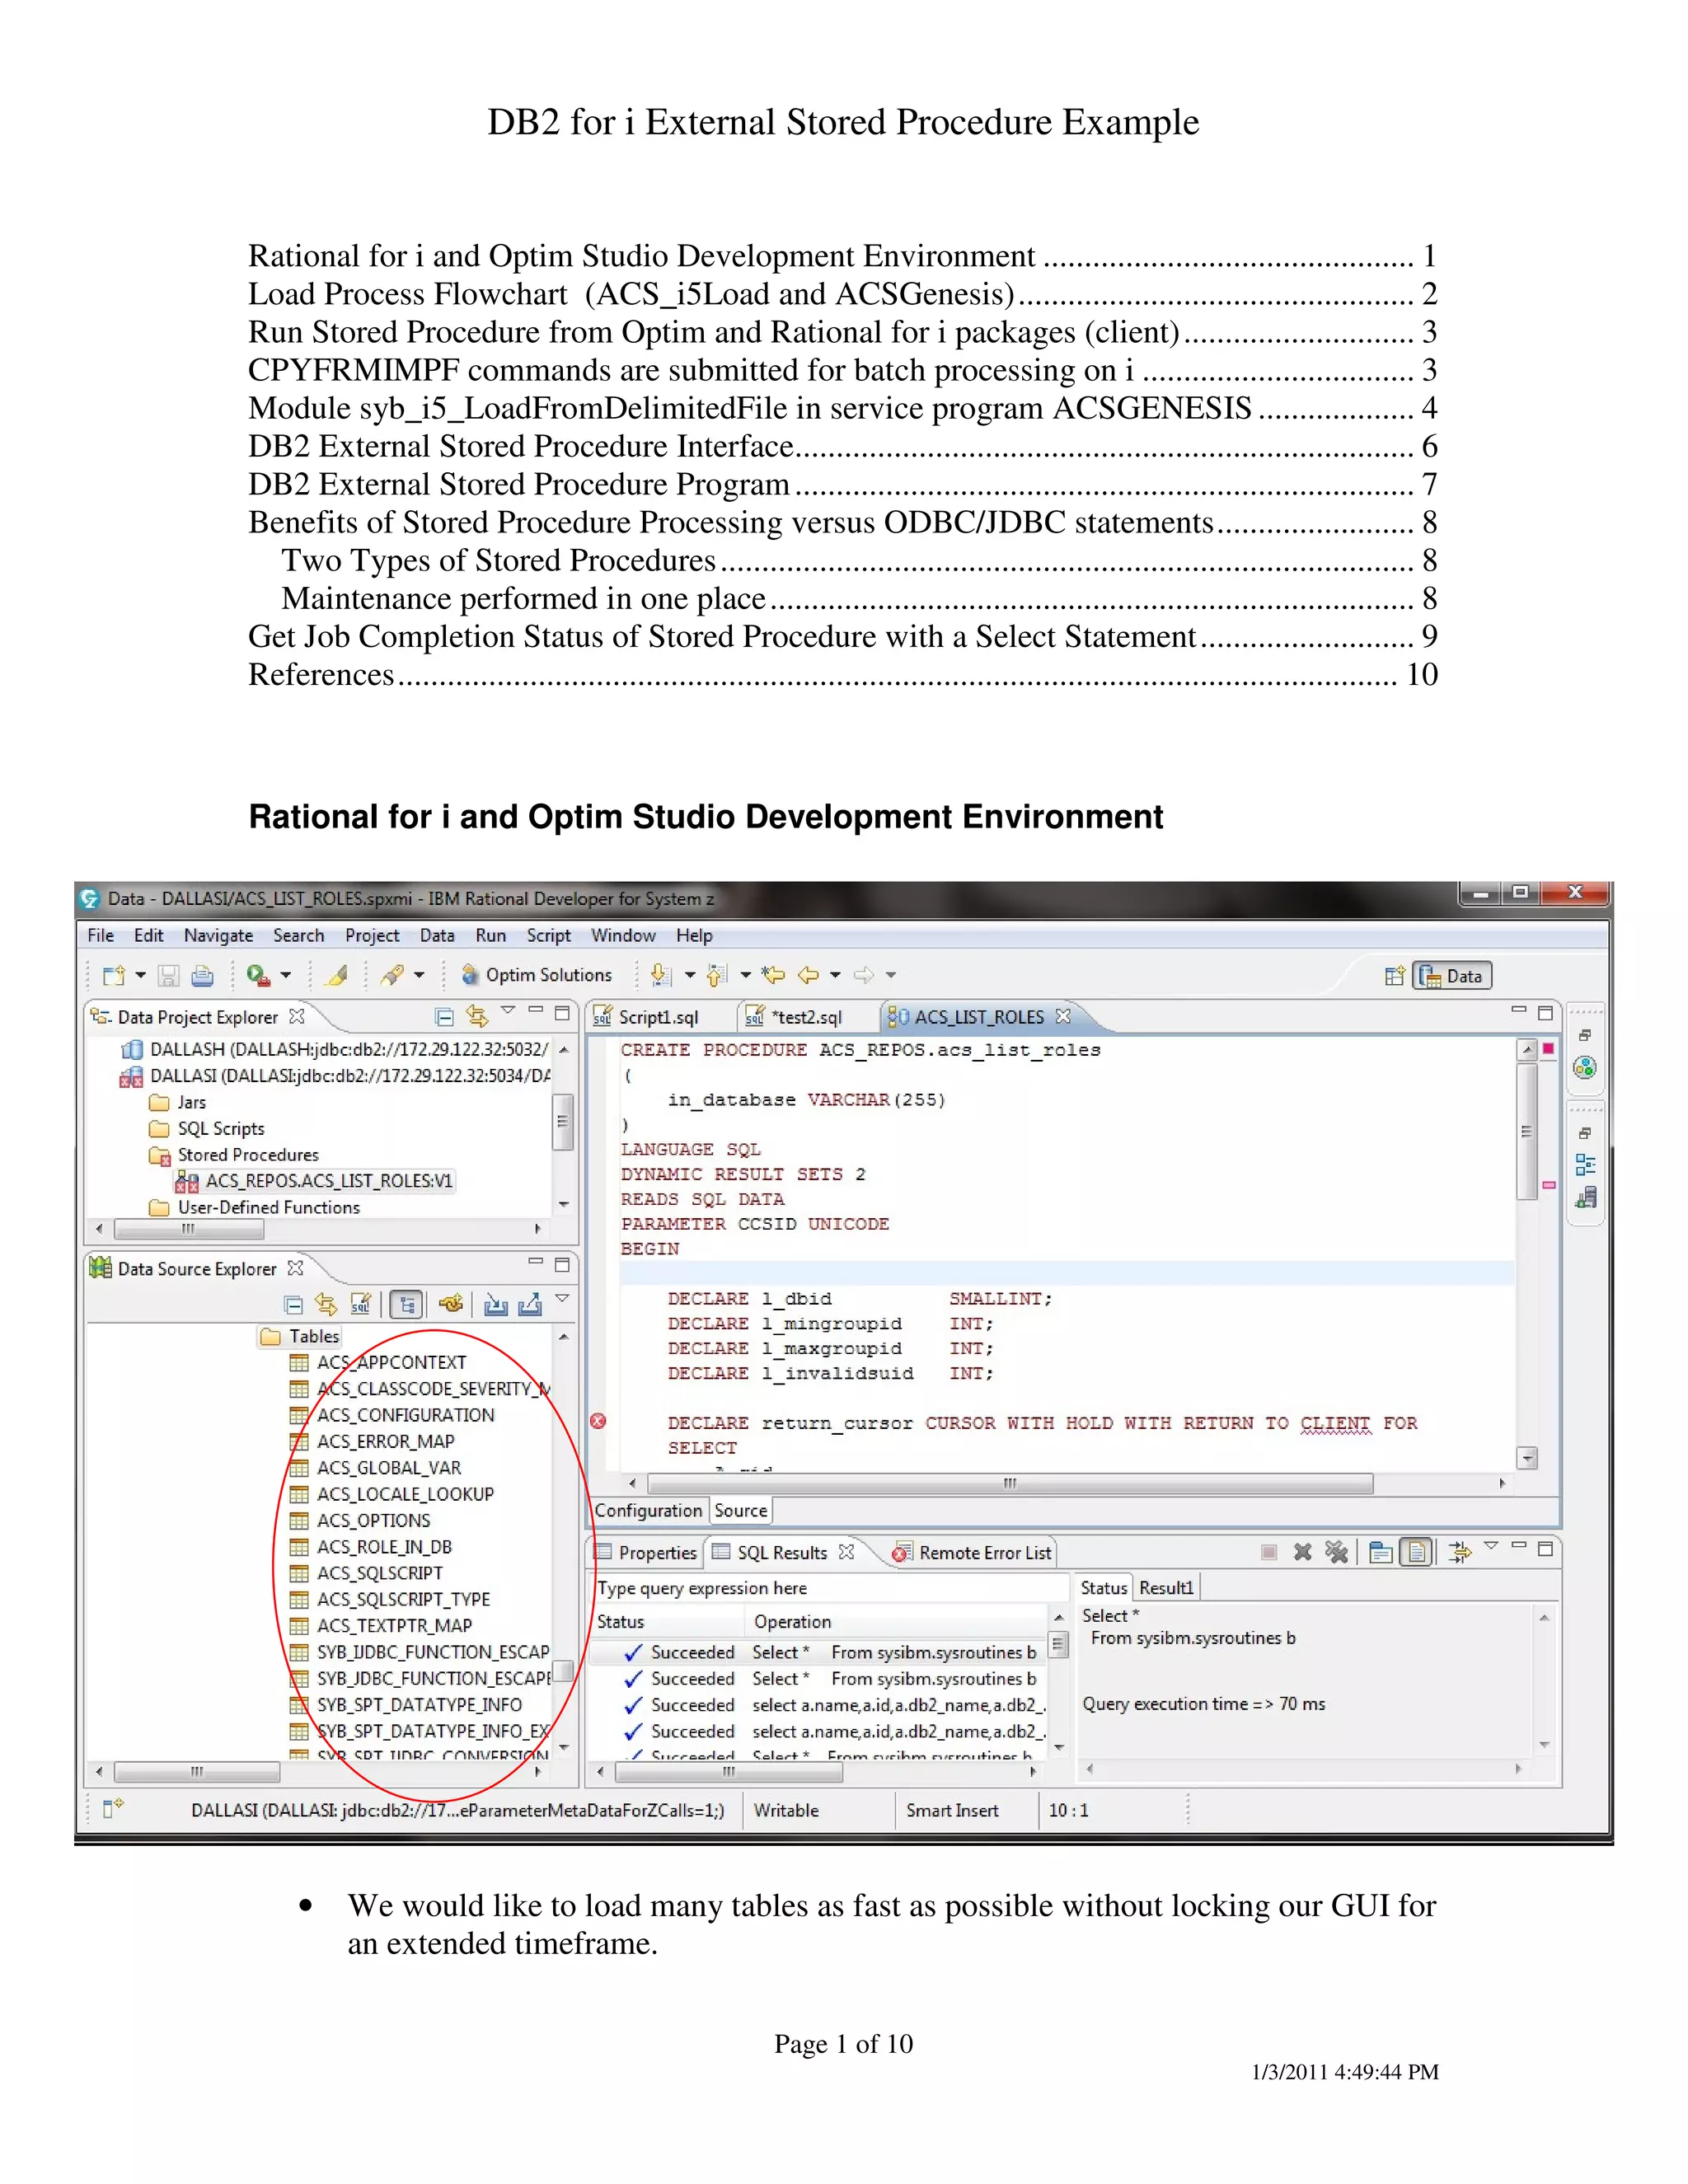Collapse all in Data Source Explorer toolbar
Viewport: 1688px width, 2184px height.
(x=293, y=1304)
